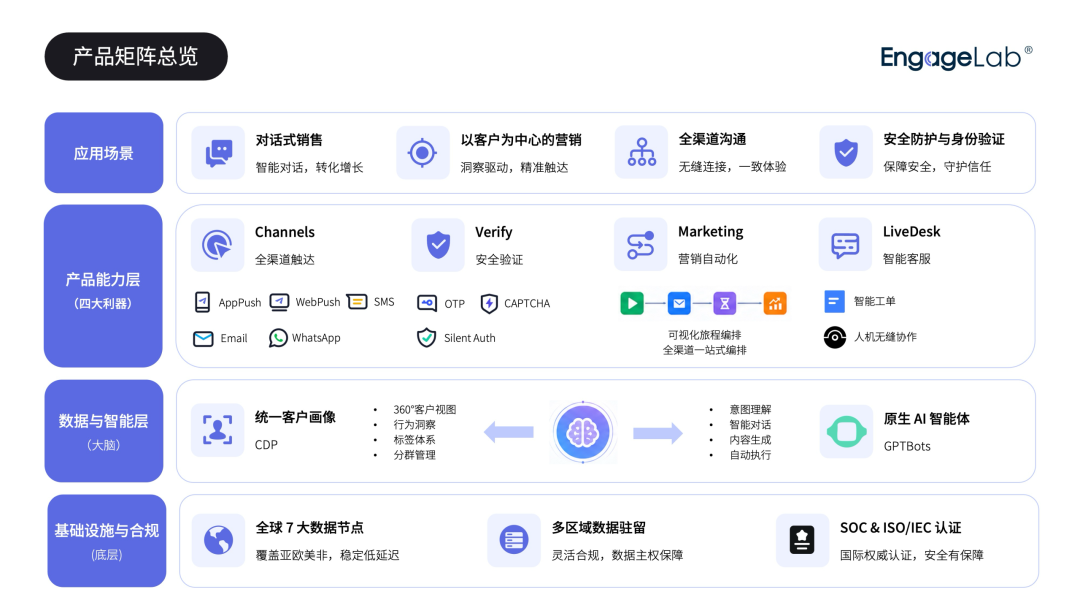Select the Verify shield icon
Viewport: 1080px width, 608px height.
(x=438, y=245)
